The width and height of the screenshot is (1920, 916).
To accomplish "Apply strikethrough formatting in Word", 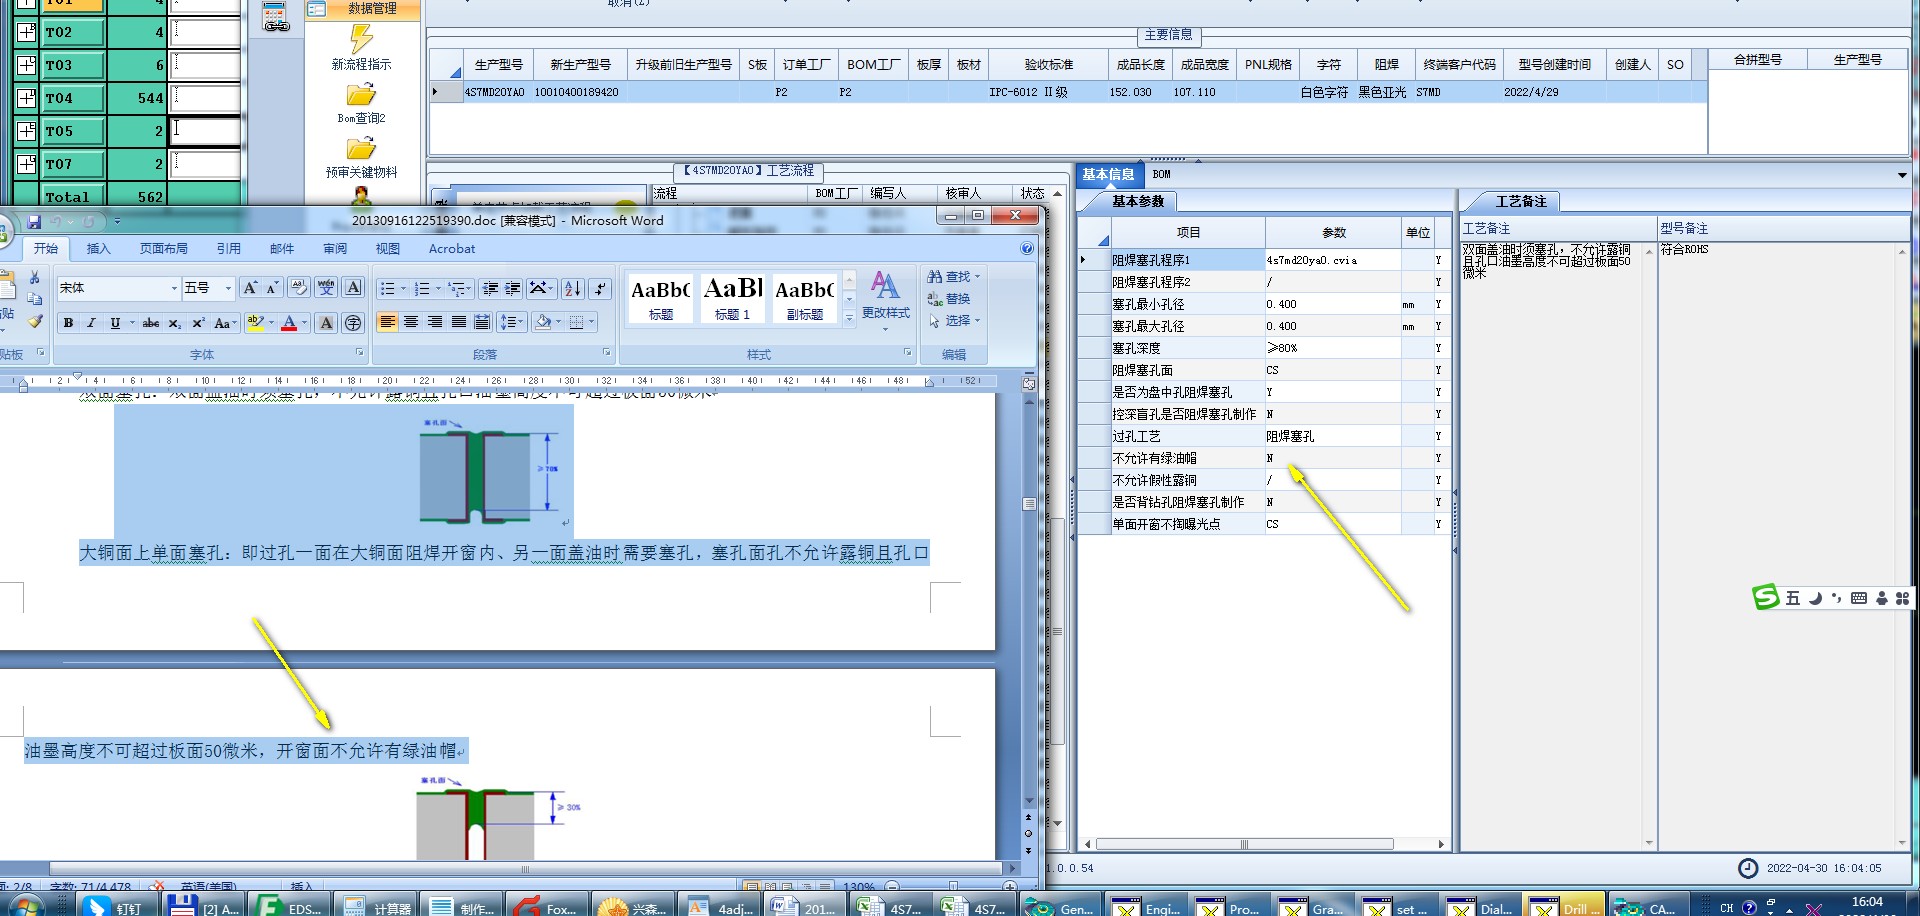I will pos(151,323).
